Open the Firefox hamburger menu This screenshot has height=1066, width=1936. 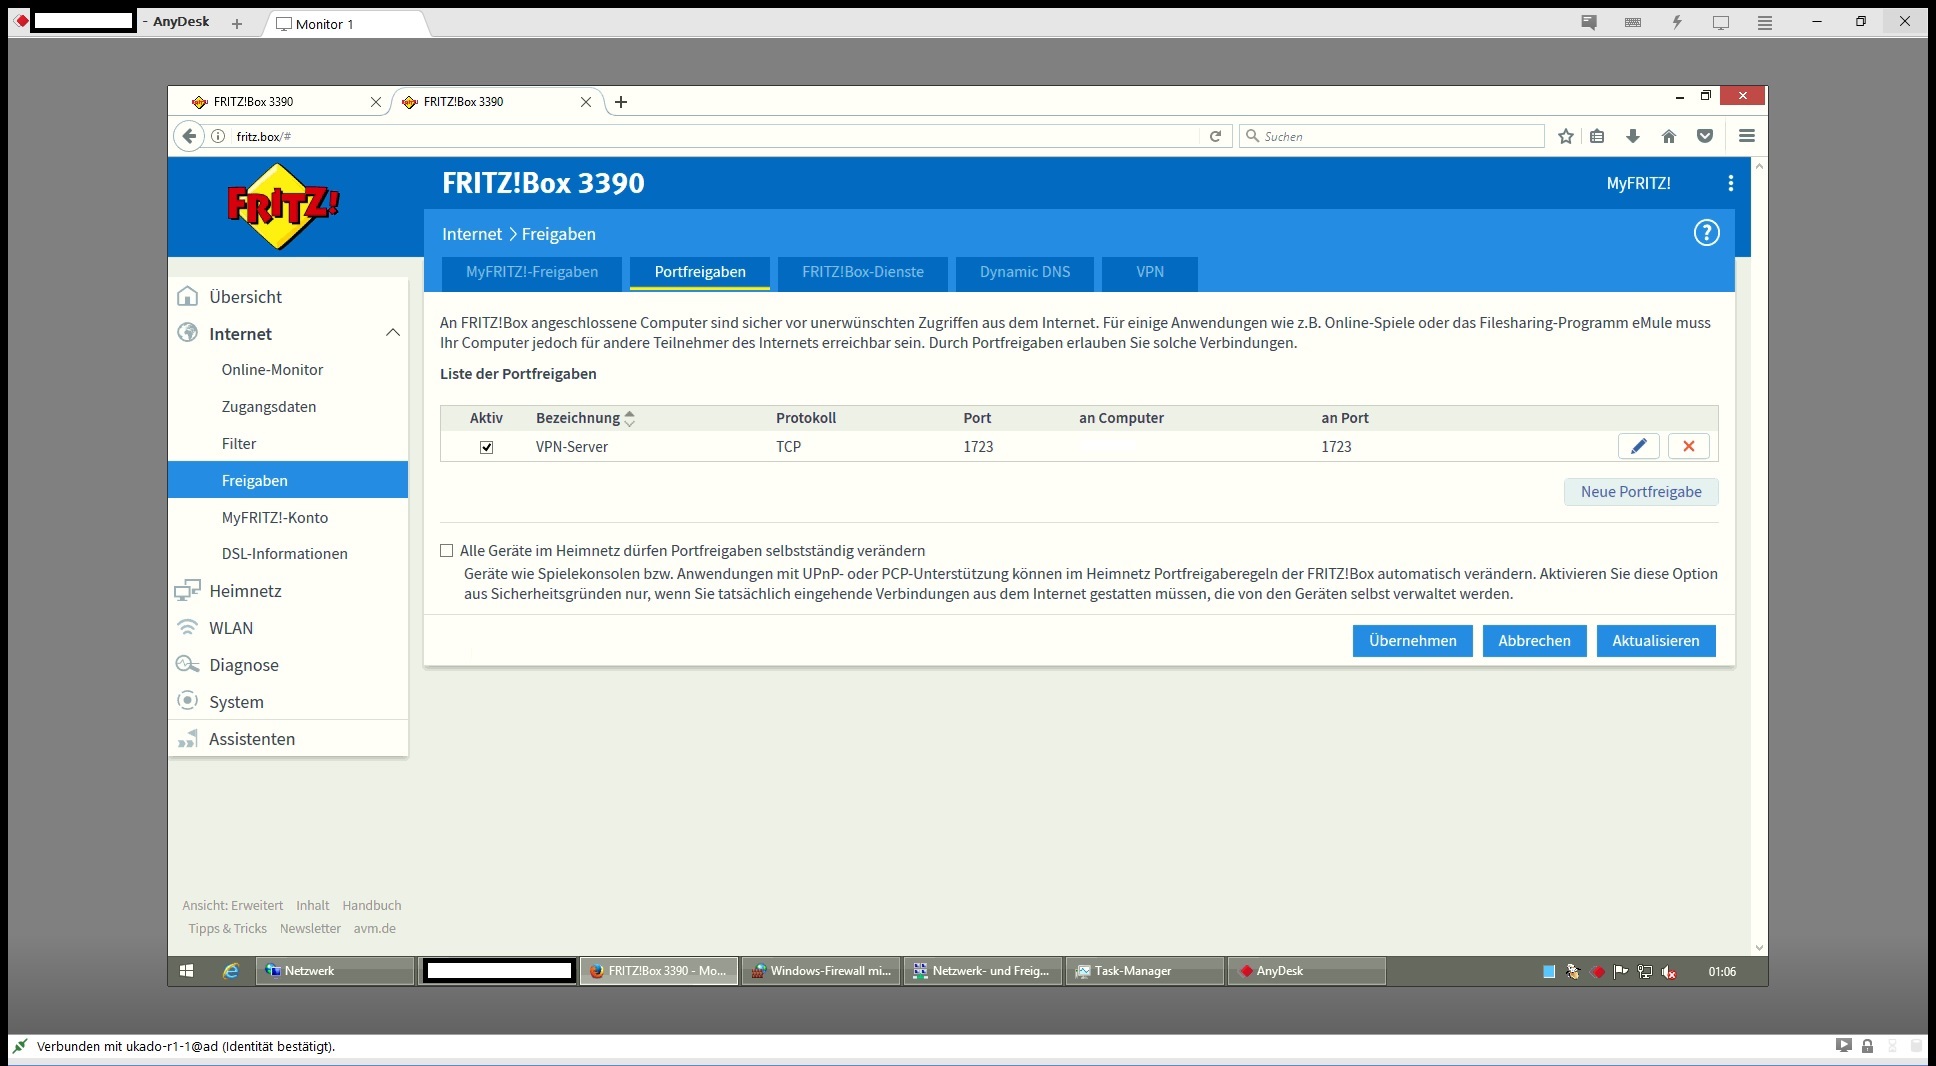coord(1747,136)
